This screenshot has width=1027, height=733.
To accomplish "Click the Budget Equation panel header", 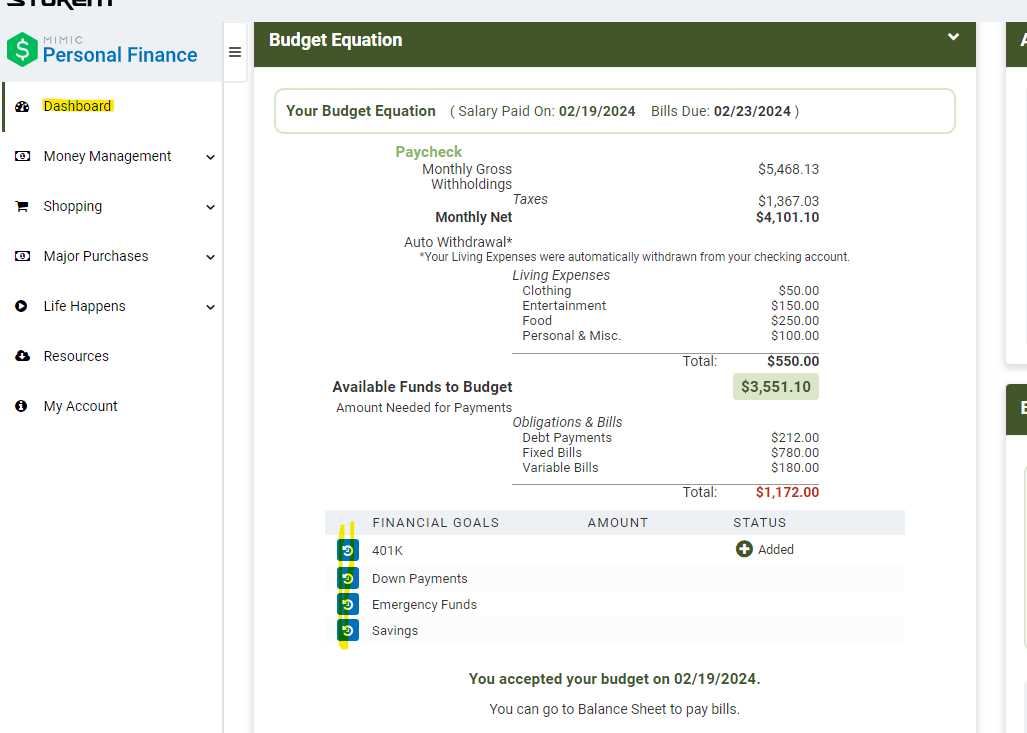I will click(614, 45).
